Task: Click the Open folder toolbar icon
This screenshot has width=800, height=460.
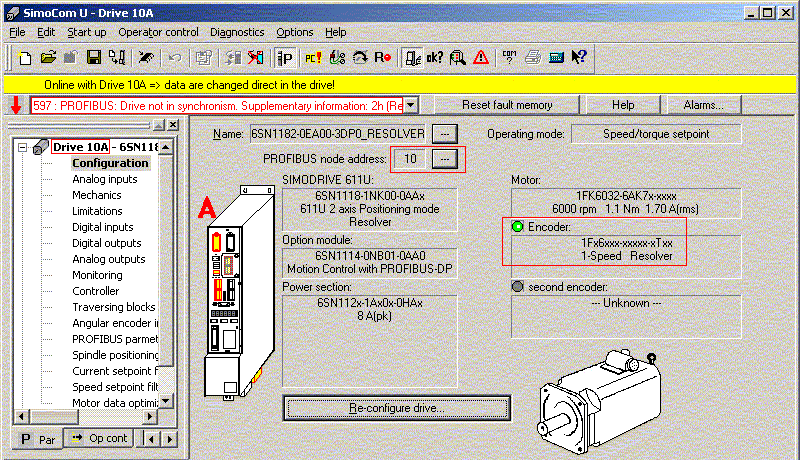Action: click(48, 58)
